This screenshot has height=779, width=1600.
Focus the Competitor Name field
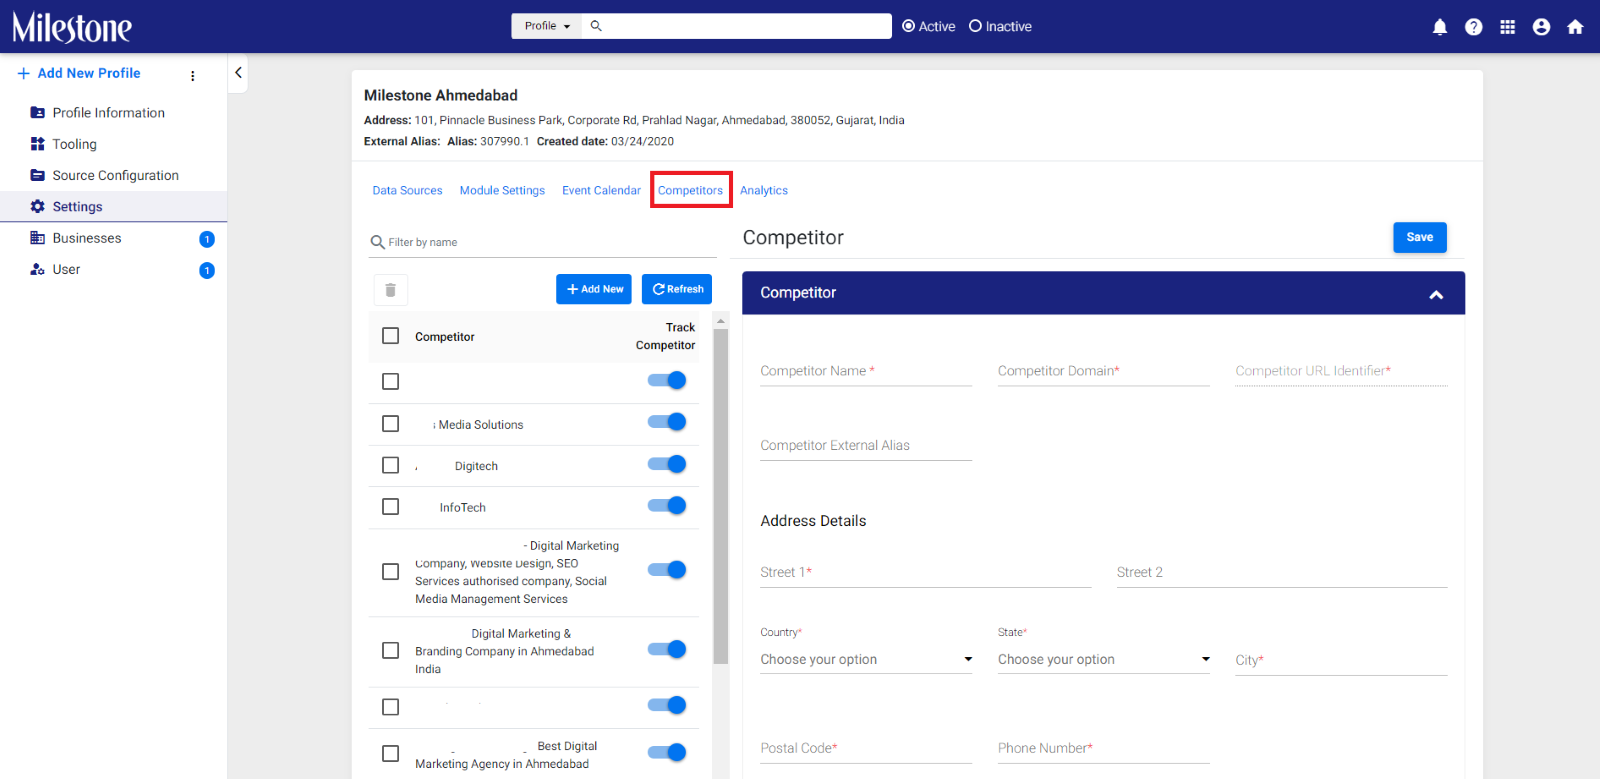point(866,371)
